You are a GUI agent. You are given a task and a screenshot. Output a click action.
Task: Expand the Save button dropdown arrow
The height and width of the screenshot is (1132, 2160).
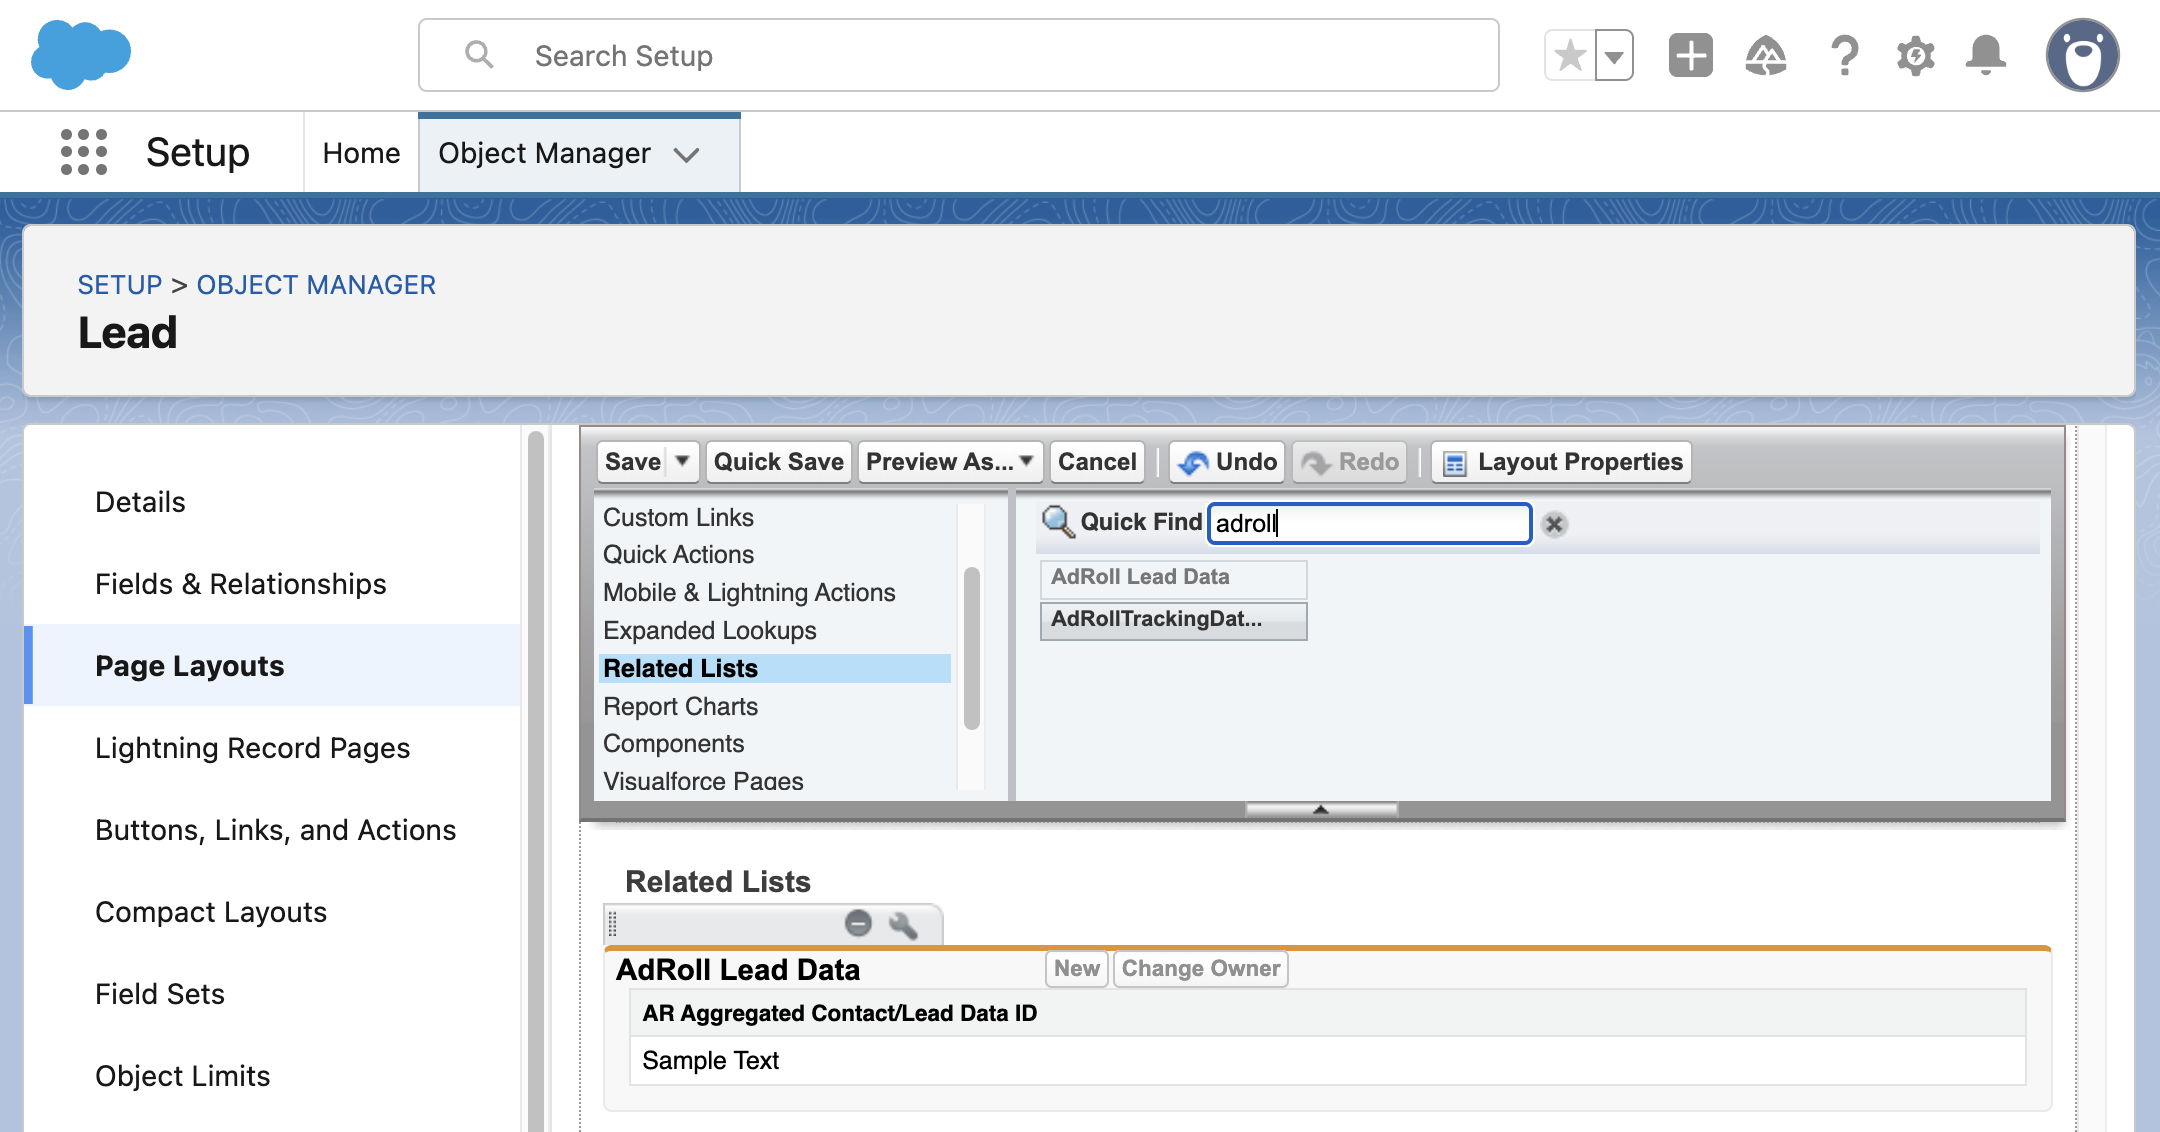coord(682,462)
